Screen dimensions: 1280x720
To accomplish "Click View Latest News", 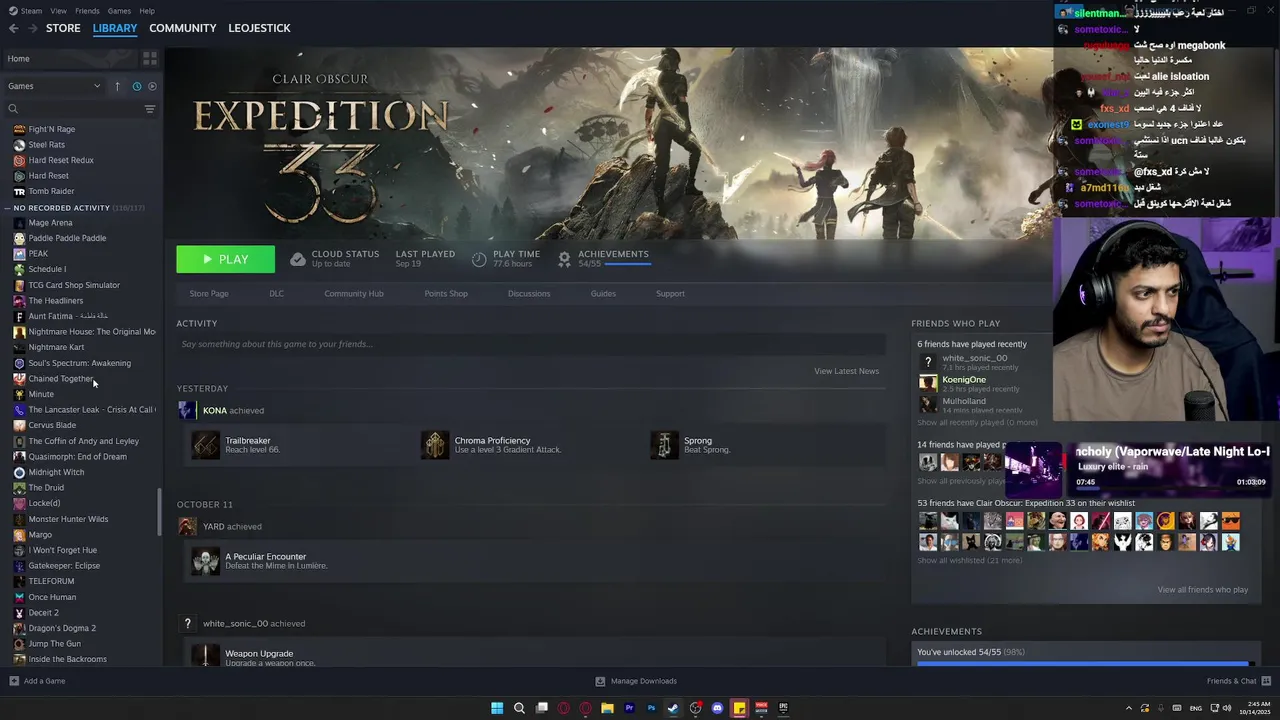I will point(846,371).
